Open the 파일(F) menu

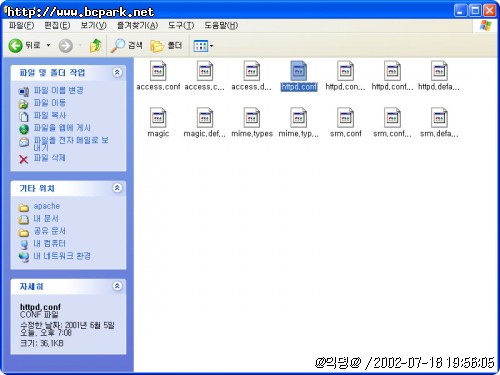(x=22, y=25)
